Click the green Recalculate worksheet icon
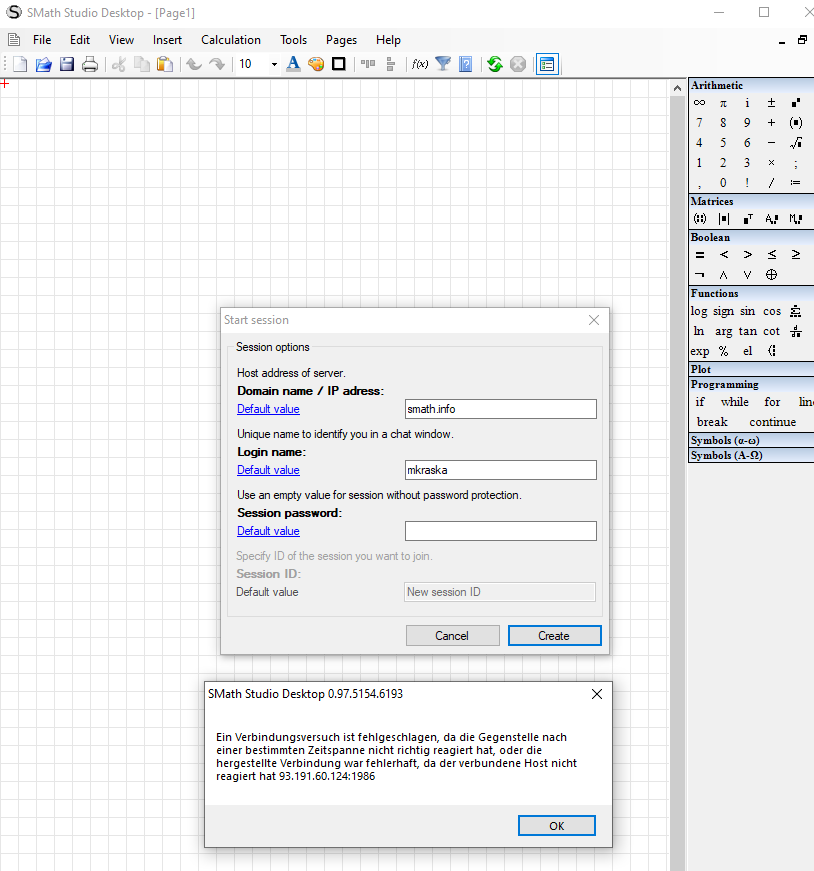 click(494, 64)
